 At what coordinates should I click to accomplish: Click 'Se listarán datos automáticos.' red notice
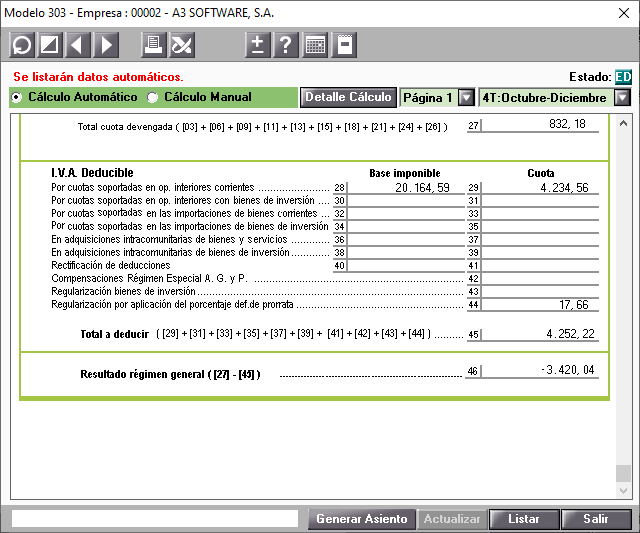tap(98, 77)
